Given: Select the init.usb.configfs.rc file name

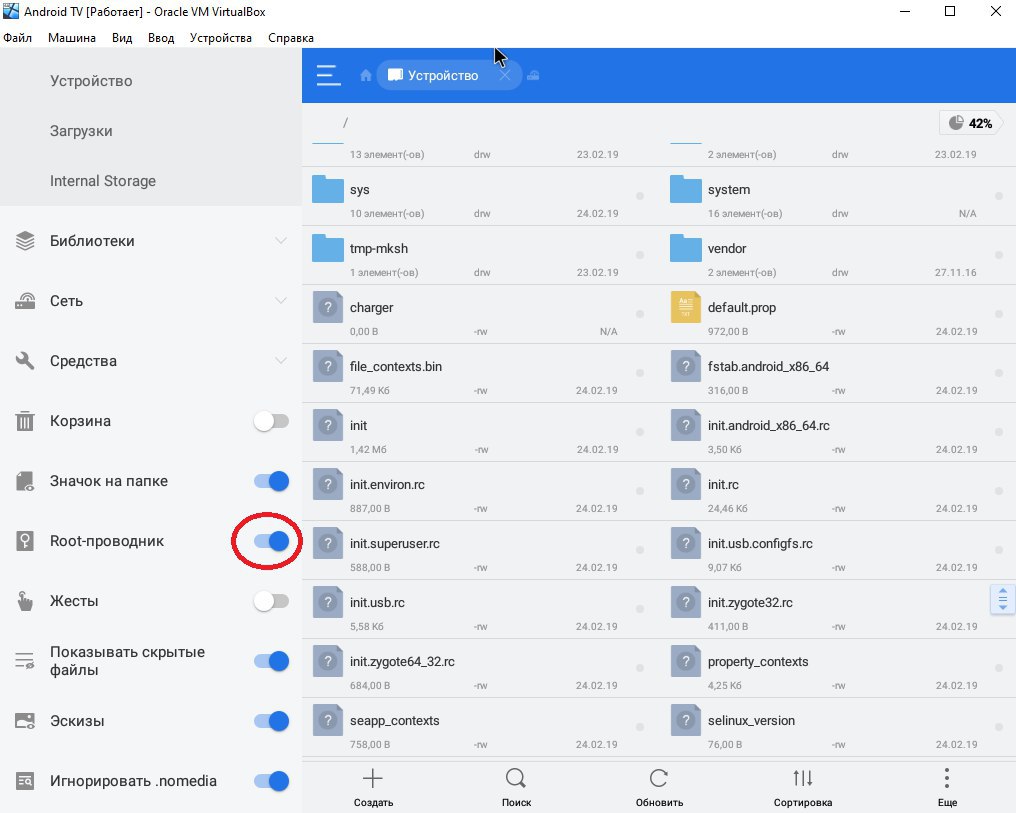Looking at the screenshot, I should pyautogui.click(x=760, y=544).
